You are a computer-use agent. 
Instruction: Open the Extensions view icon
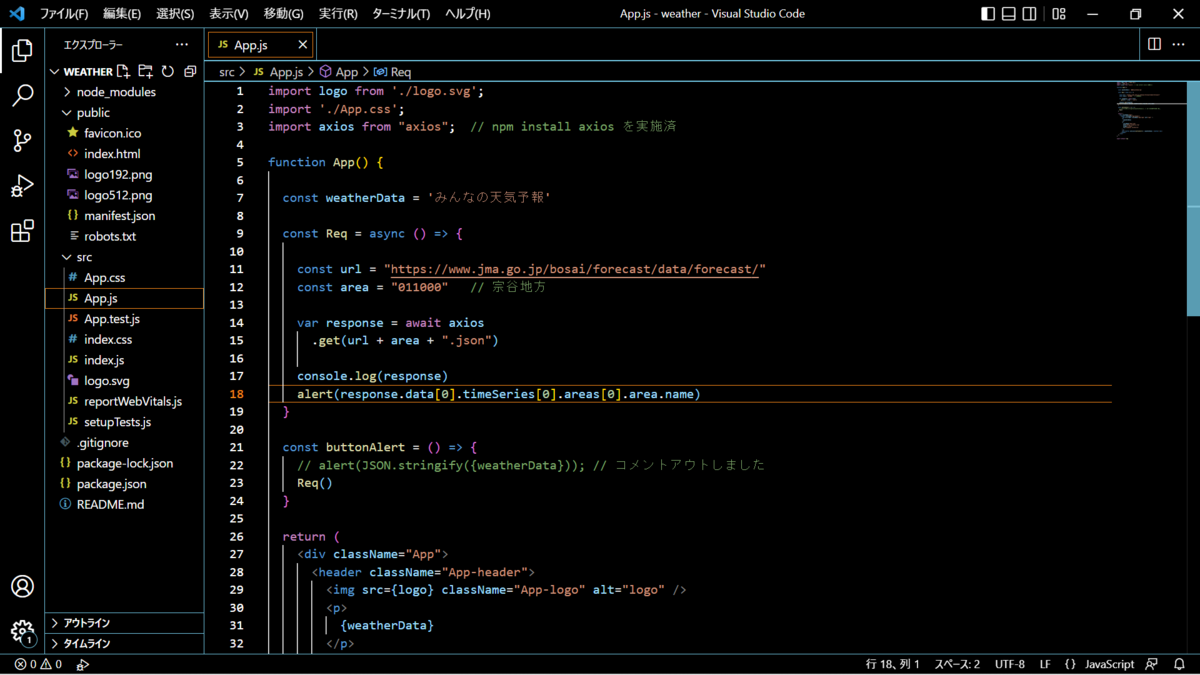point(22,232)
